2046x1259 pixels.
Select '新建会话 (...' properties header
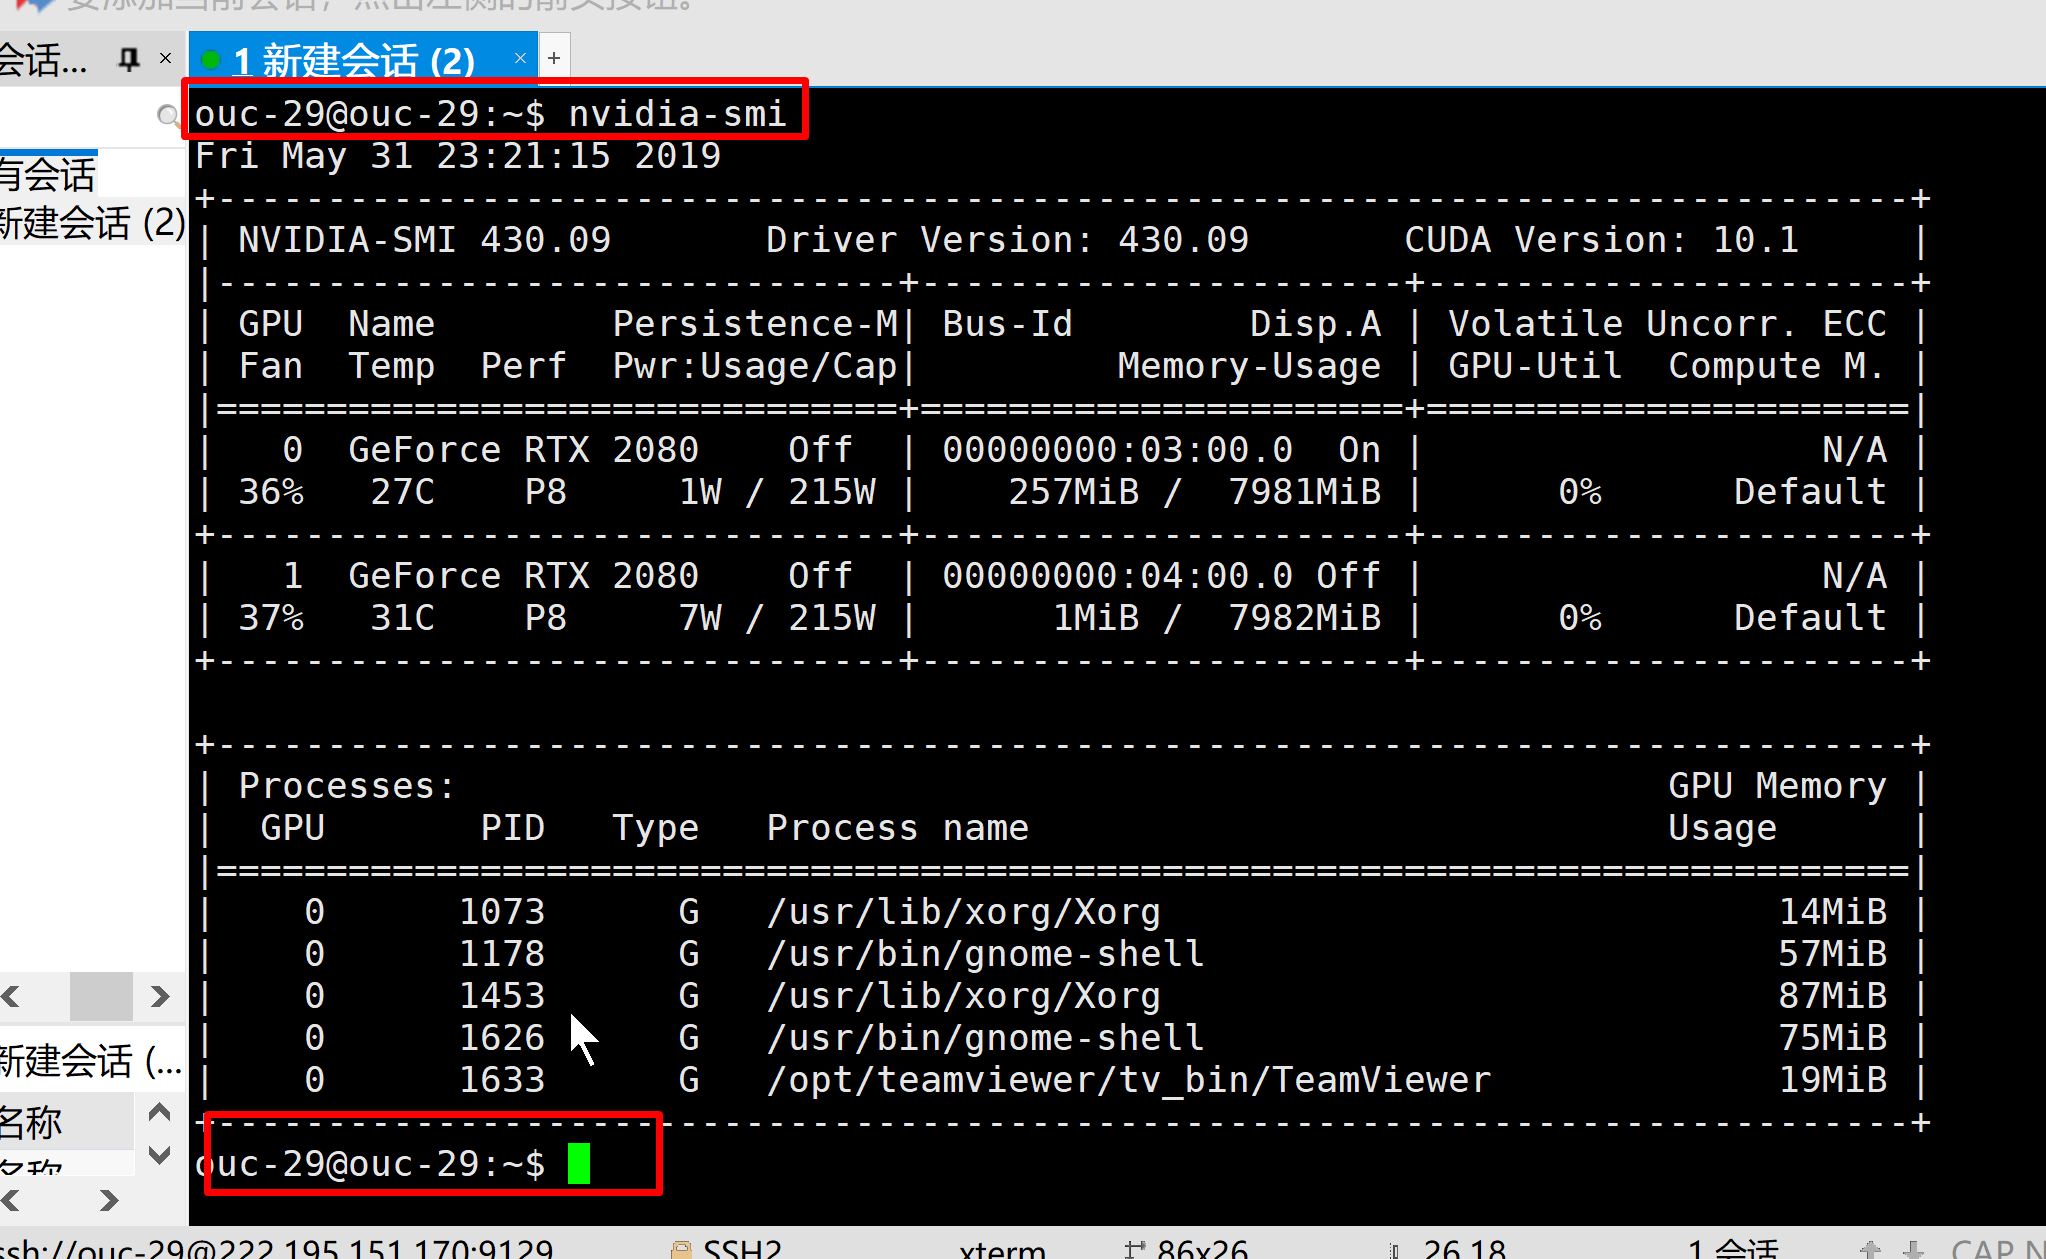[x=90, y=1060]
